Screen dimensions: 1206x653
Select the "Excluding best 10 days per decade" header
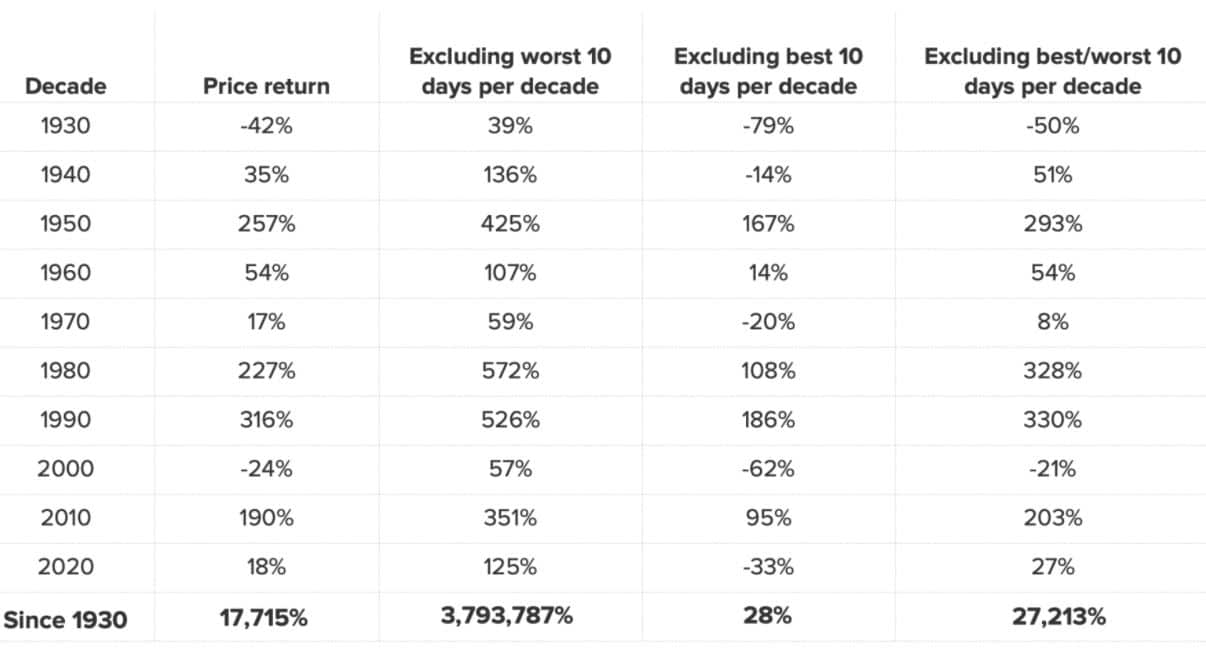tap(768, 71)
